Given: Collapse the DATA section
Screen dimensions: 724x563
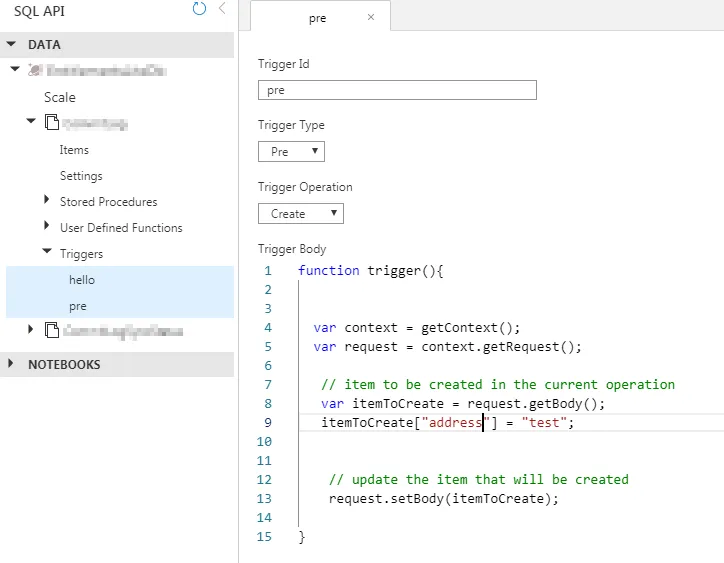Looking at the screenshot, I should pos(12,45).
